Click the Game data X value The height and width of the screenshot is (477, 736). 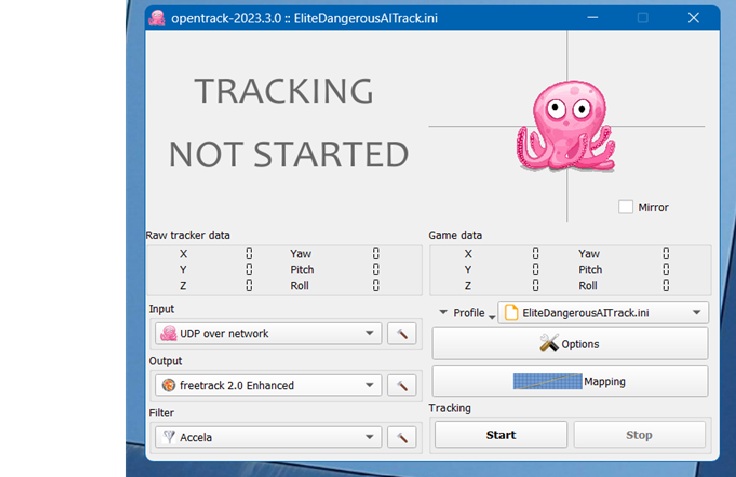536,254
